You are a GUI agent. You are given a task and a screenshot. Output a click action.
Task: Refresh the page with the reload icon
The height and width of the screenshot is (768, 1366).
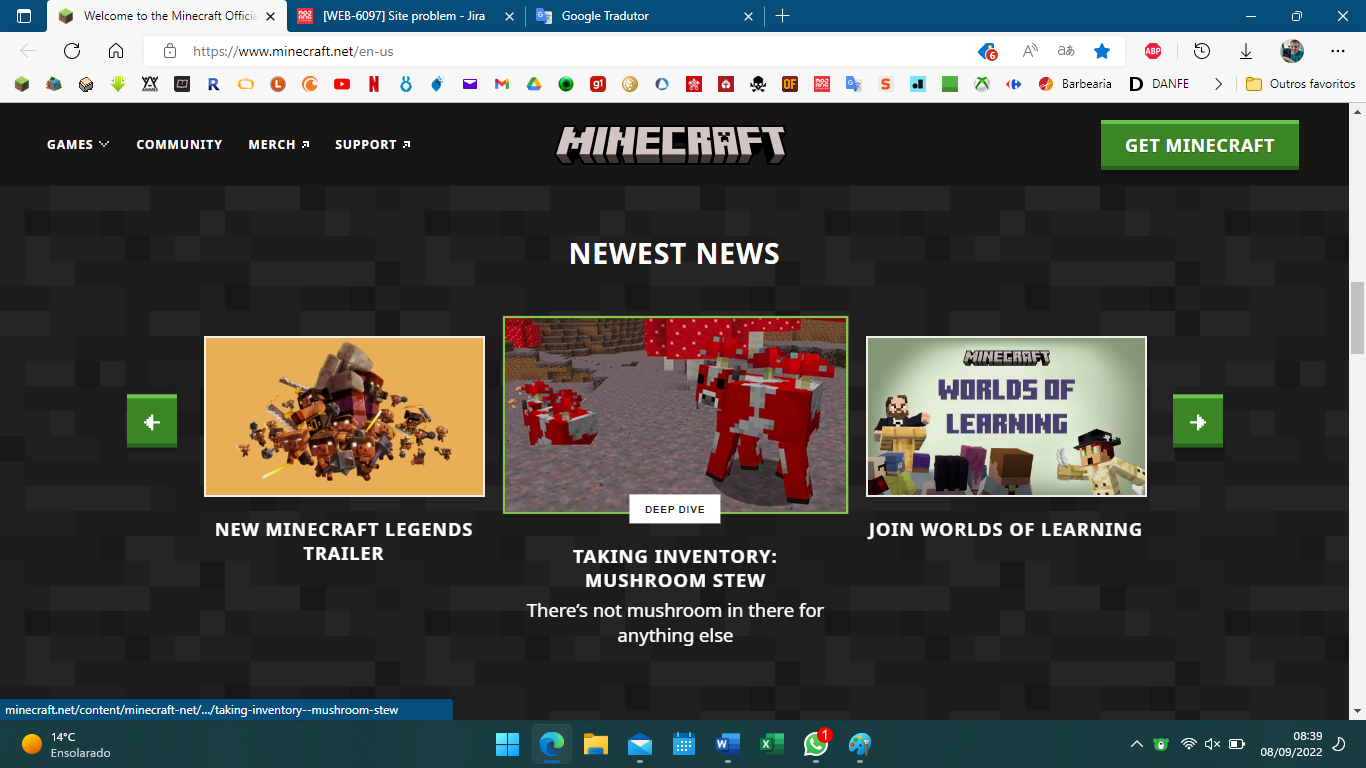pos(72,51)
